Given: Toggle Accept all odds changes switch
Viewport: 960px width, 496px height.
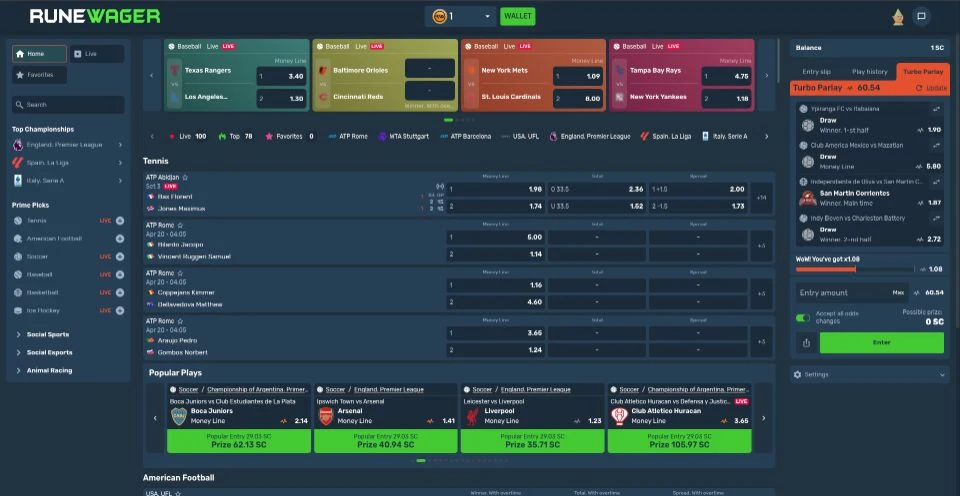Looking at the screenshot, I should 803,318.
